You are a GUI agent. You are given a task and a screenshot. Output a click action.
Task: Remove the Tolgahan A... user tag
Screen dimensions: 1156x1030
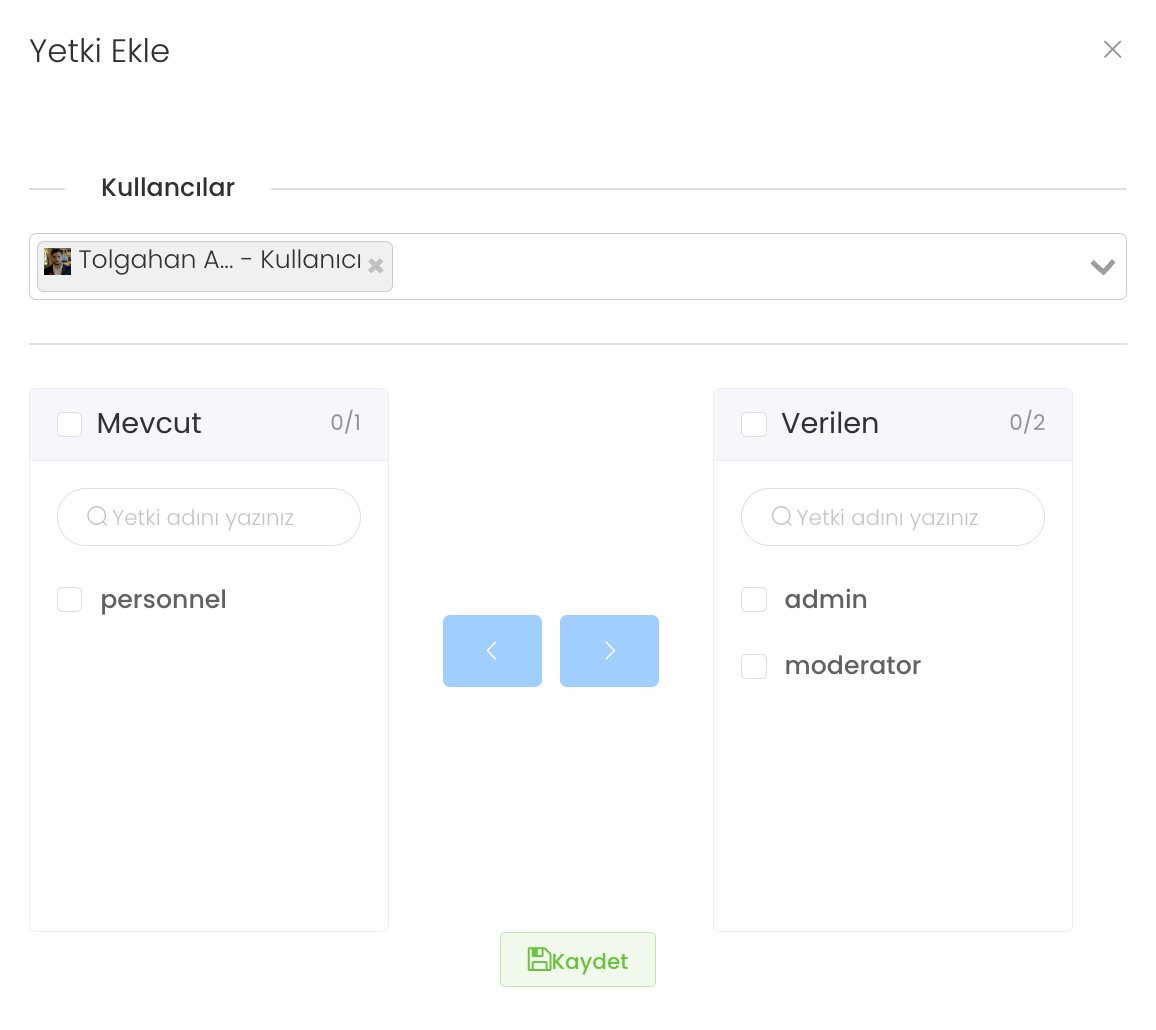coord(376,266)
